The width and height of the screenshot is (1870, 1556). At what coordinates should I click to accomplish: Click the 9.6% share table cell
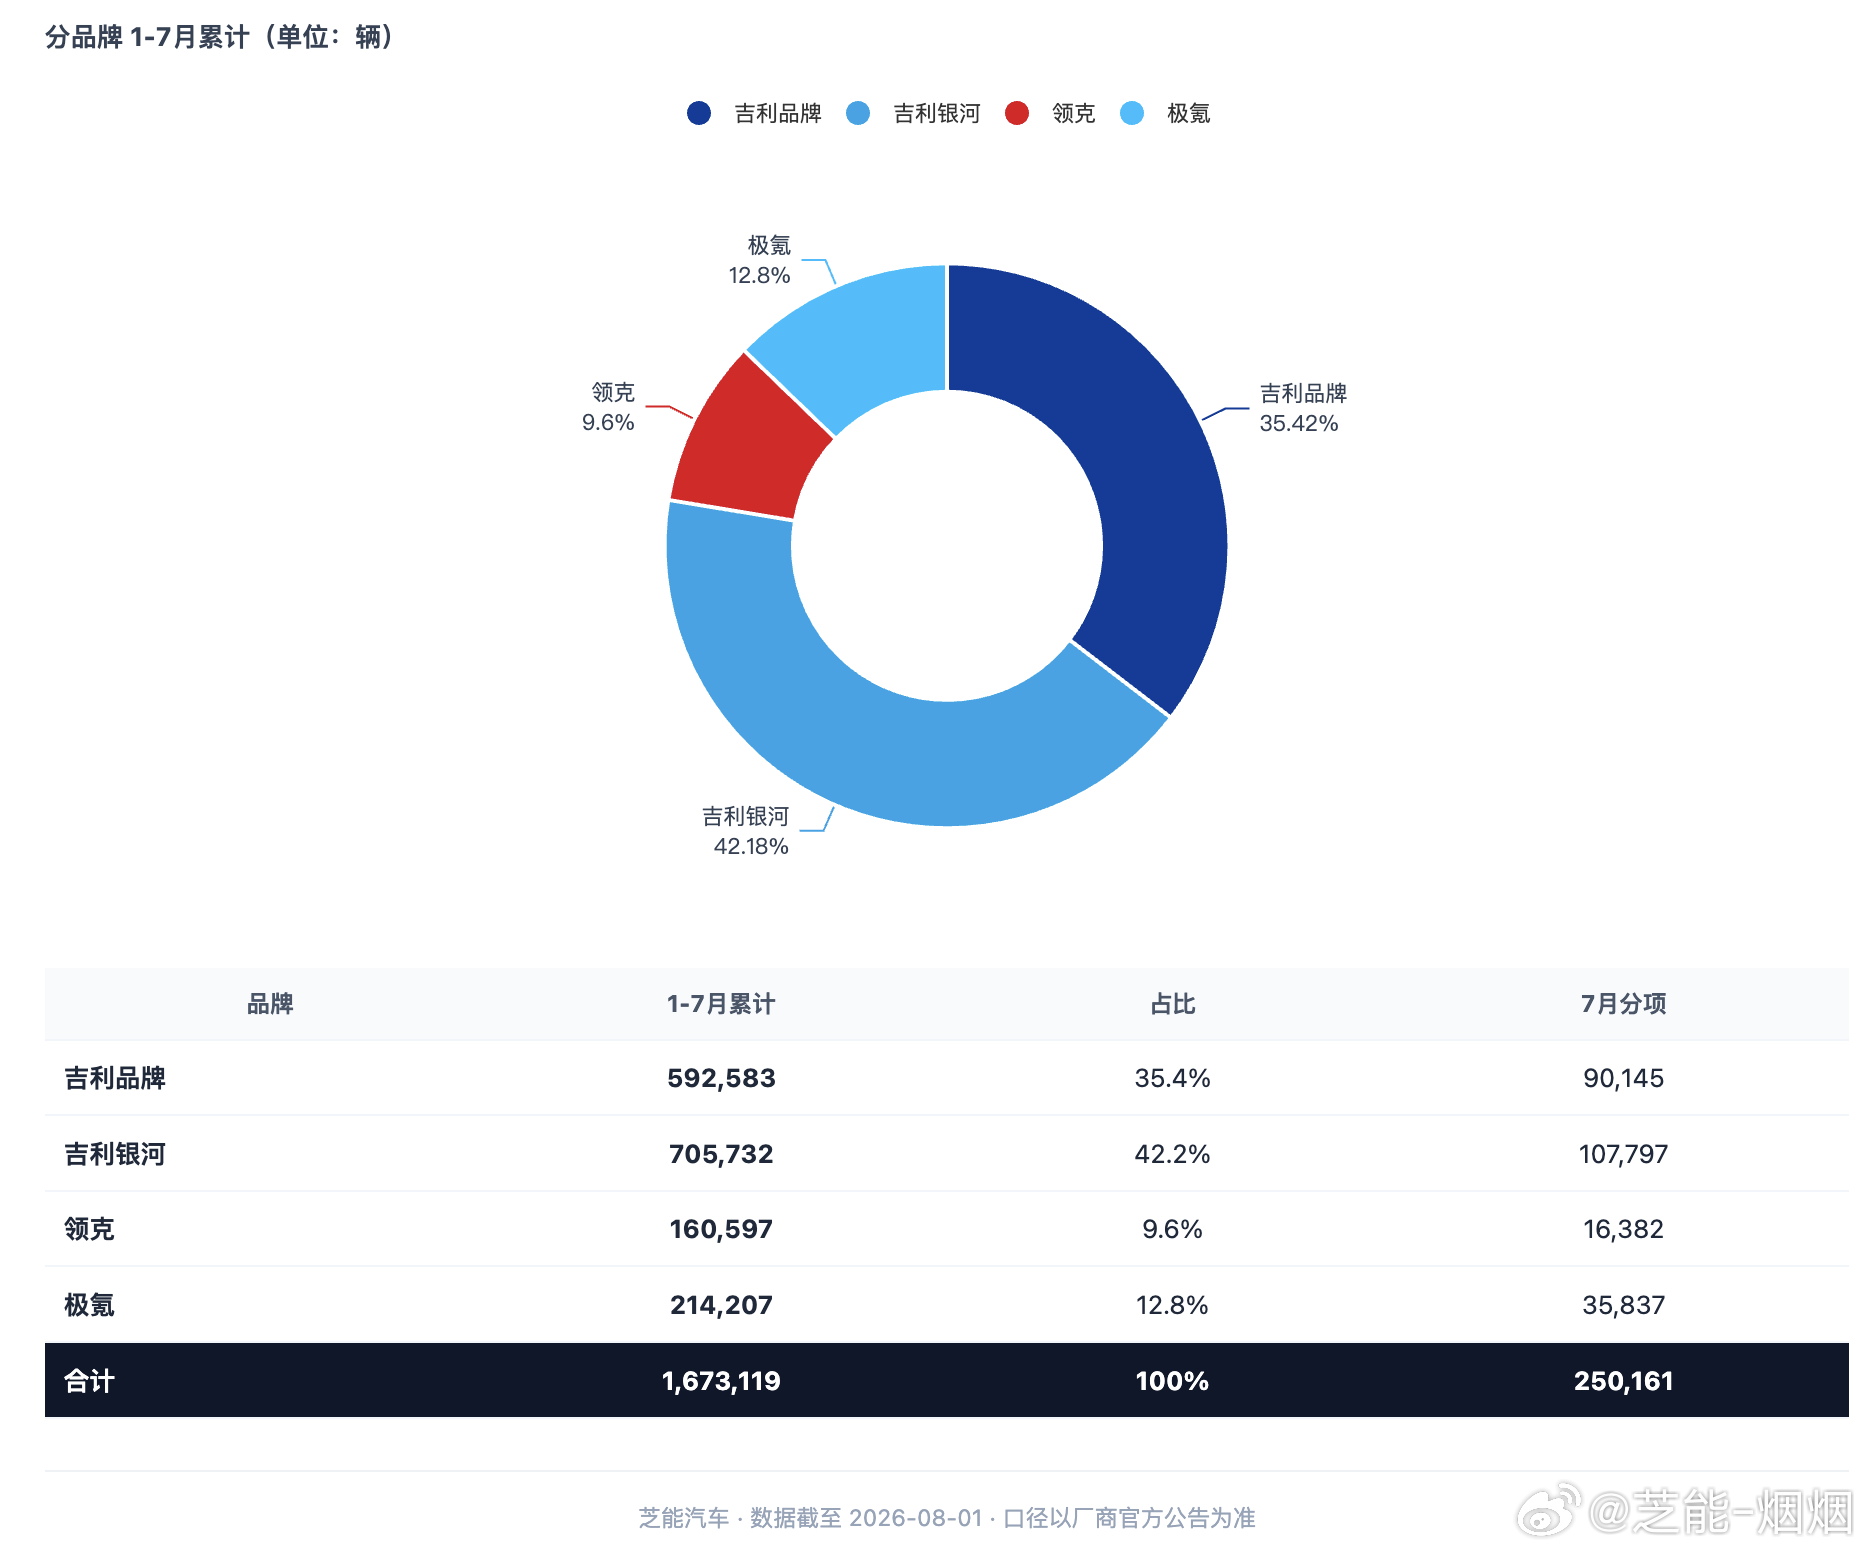tap(1173, 1229)
